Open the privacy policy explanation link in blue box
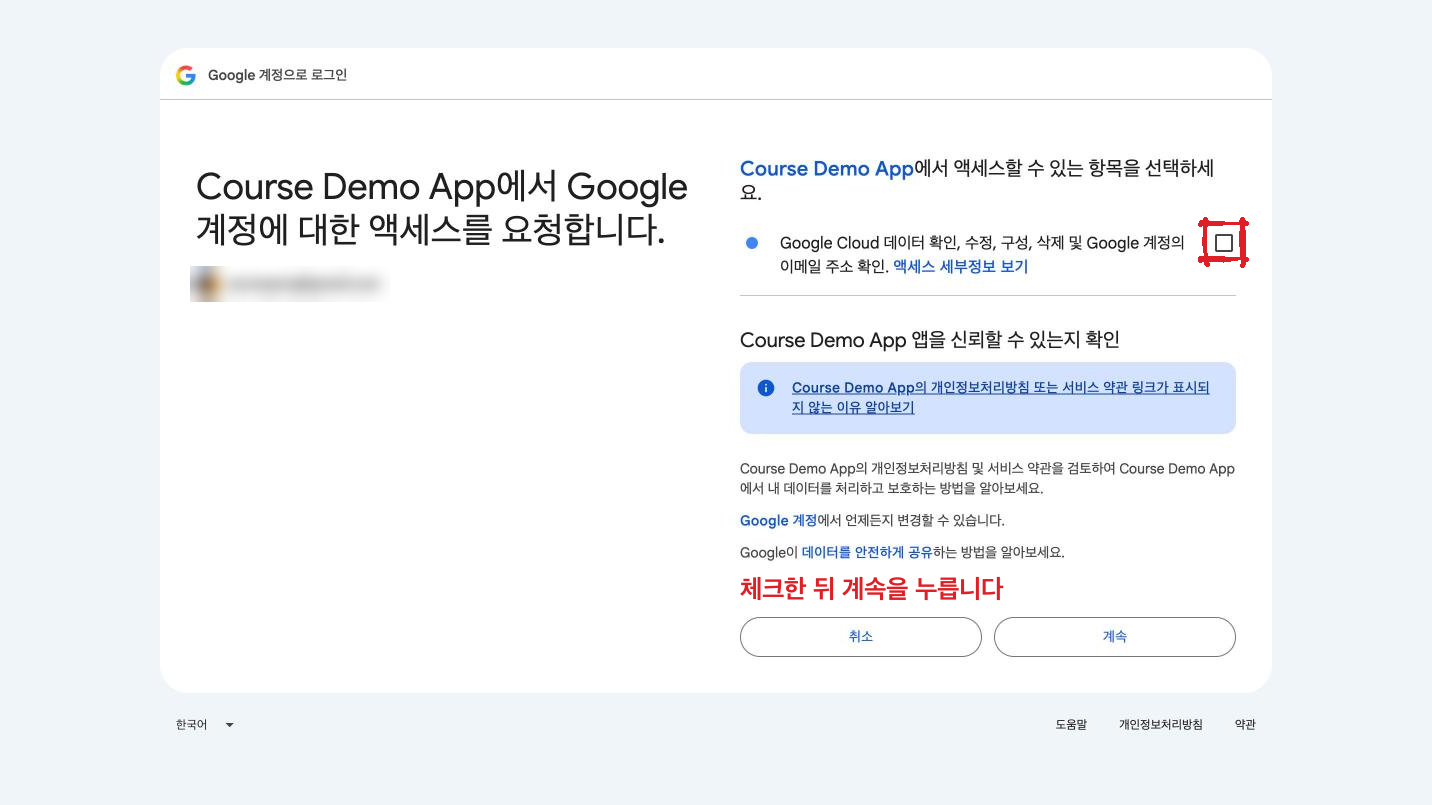This screenshot has width=1432, height=805. 1000,398
